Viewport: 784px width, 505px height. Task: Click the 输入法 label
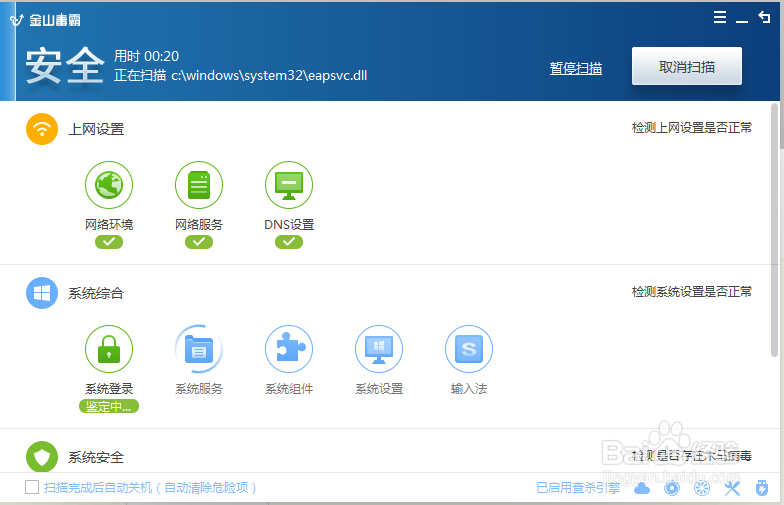click(x=469, y=388)
